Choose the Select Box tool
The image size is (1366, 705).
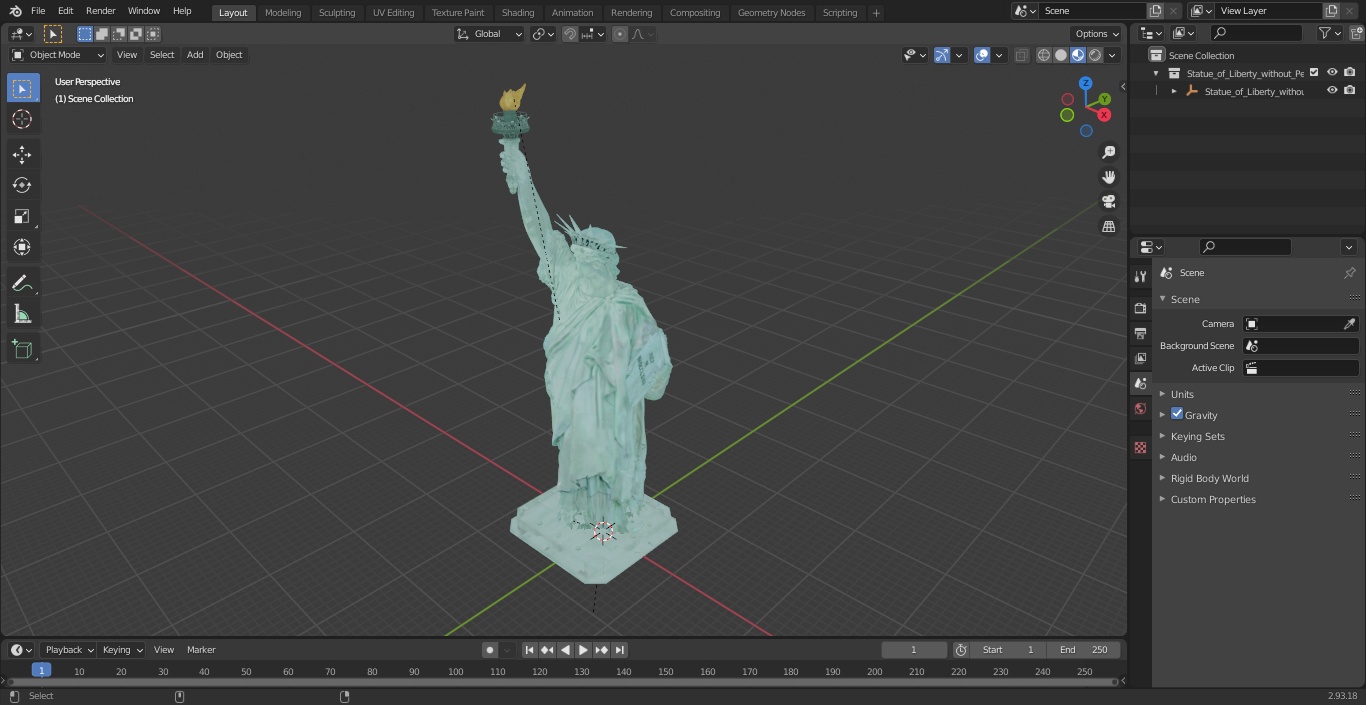(x=22, y=88)
